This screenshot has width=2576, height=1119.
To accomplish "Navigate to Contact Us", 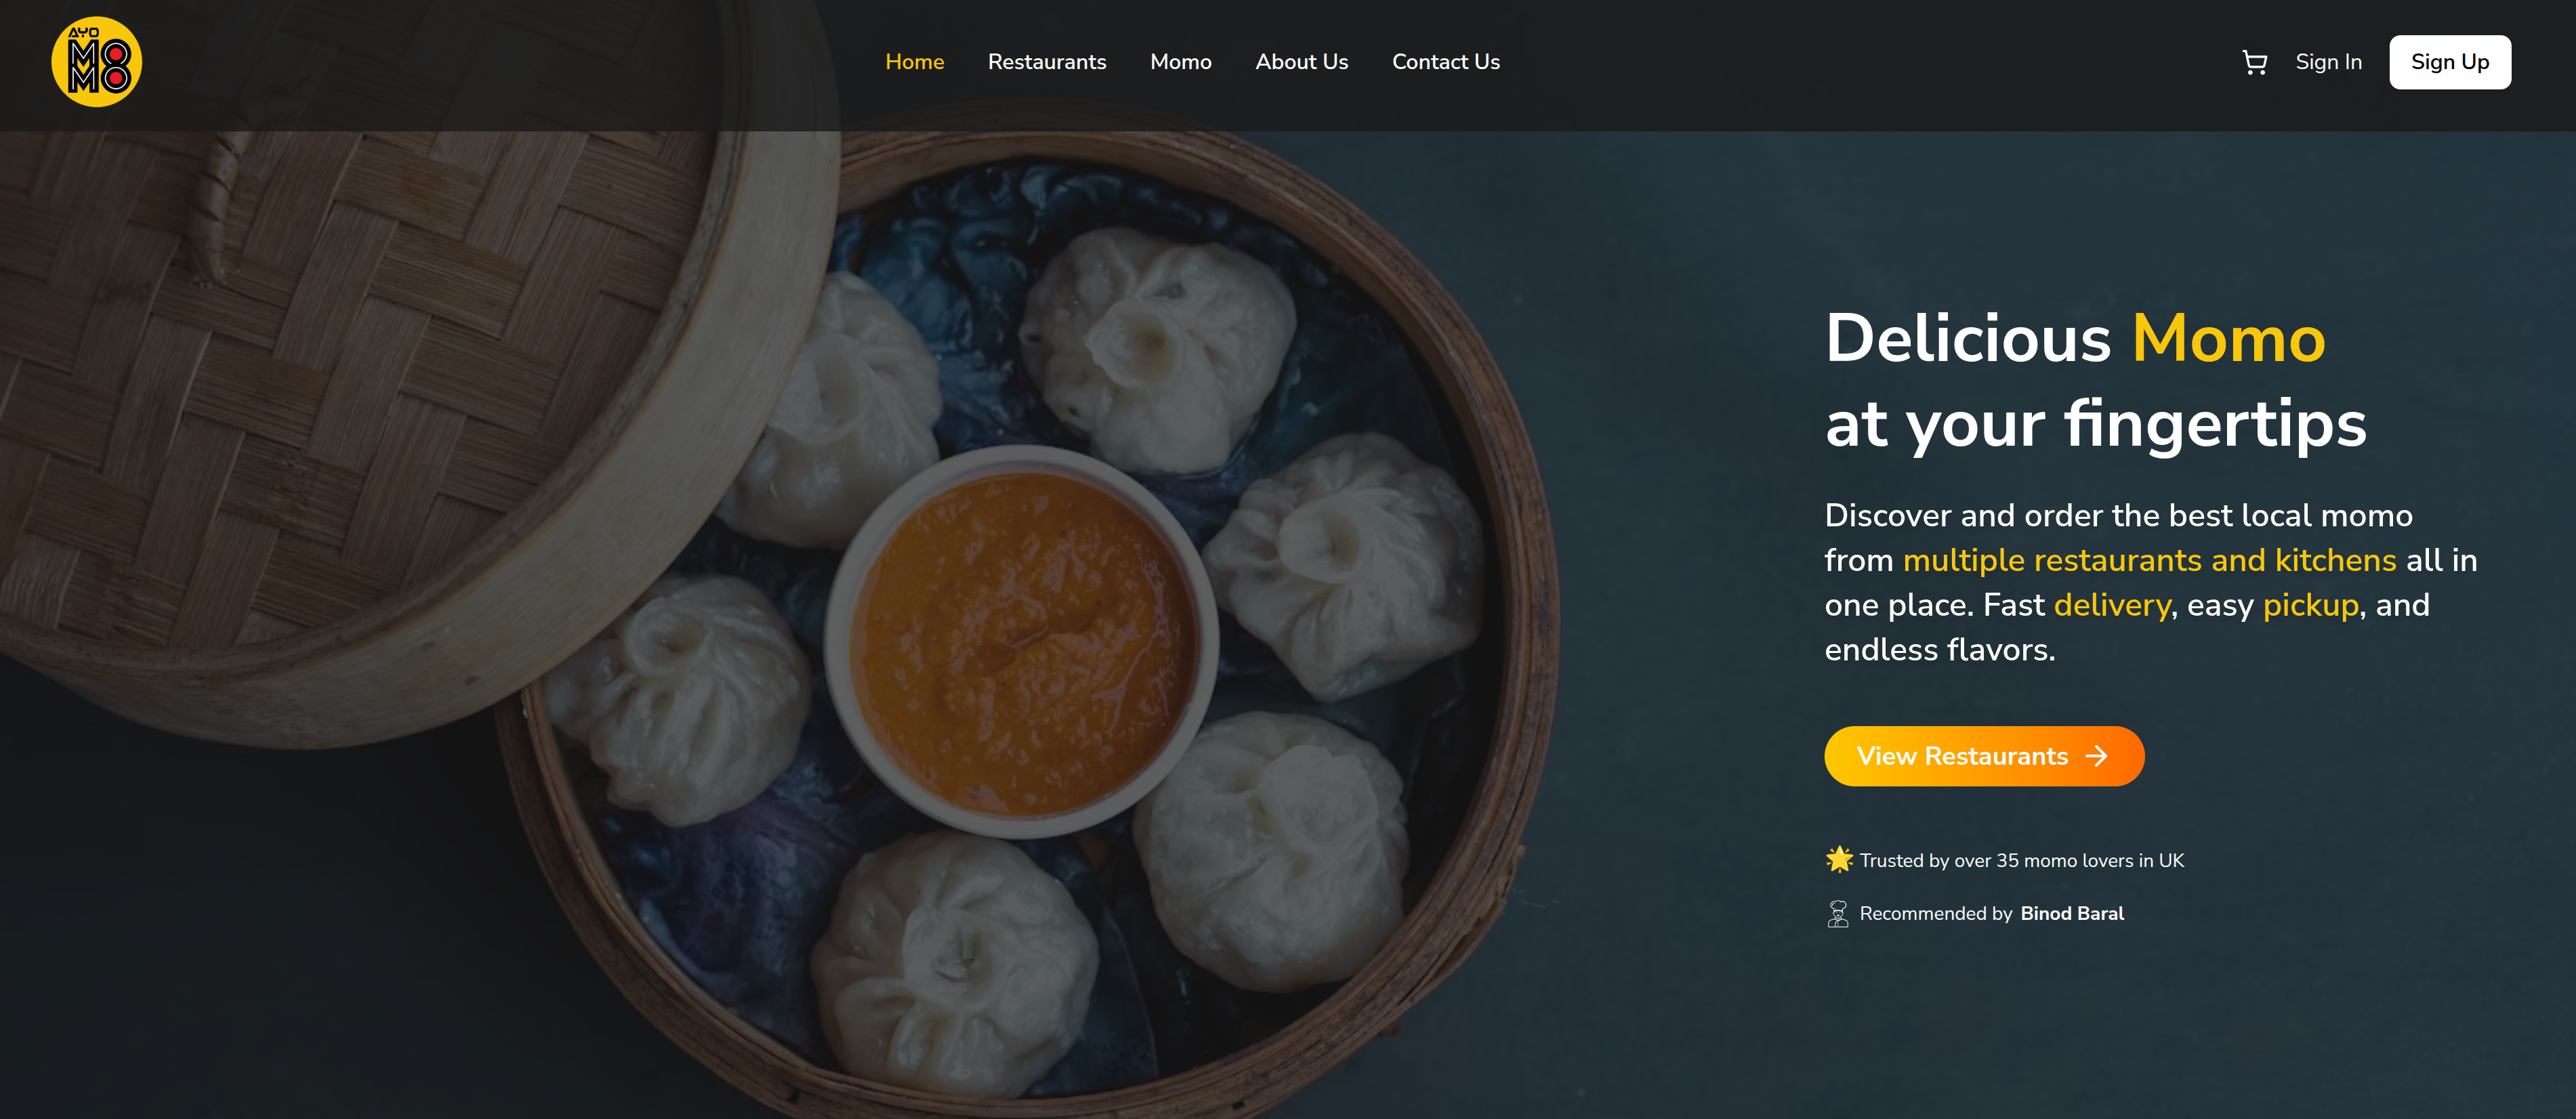I will click(1445, 62).
